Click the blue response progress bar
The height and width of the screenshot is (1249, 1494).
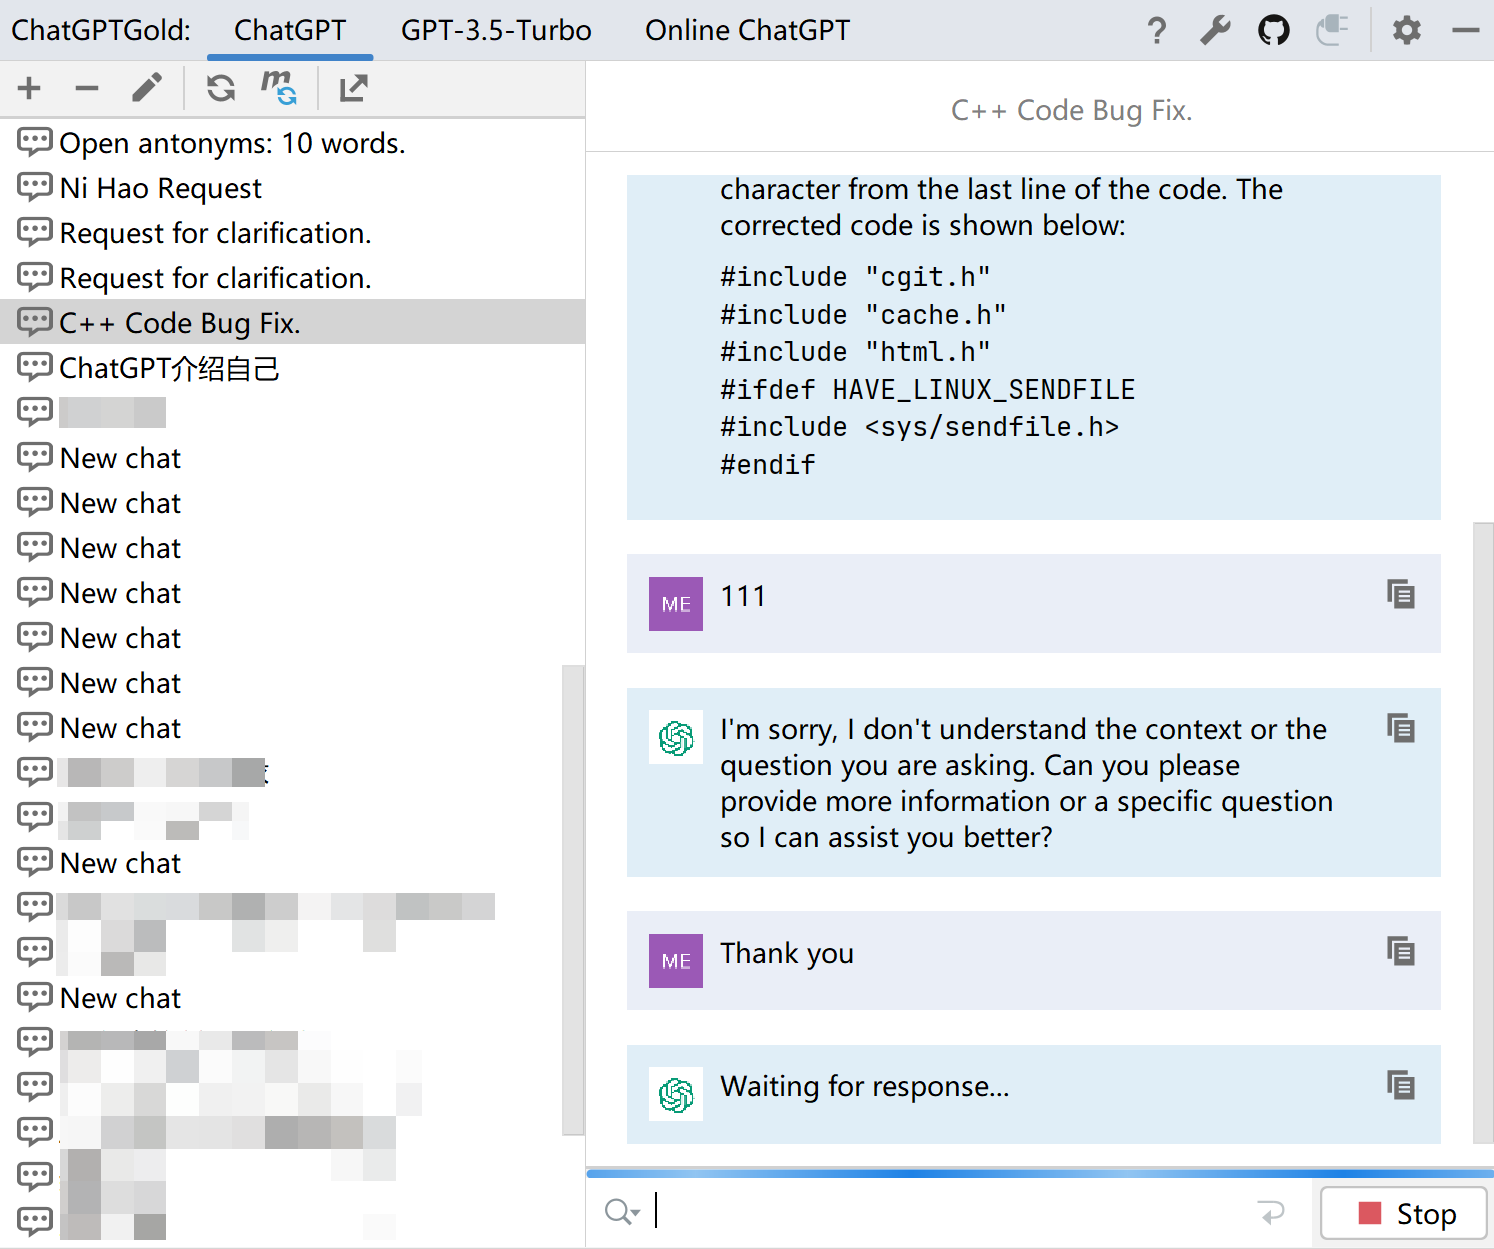pyautogui.click(x=1040, y=1173)
